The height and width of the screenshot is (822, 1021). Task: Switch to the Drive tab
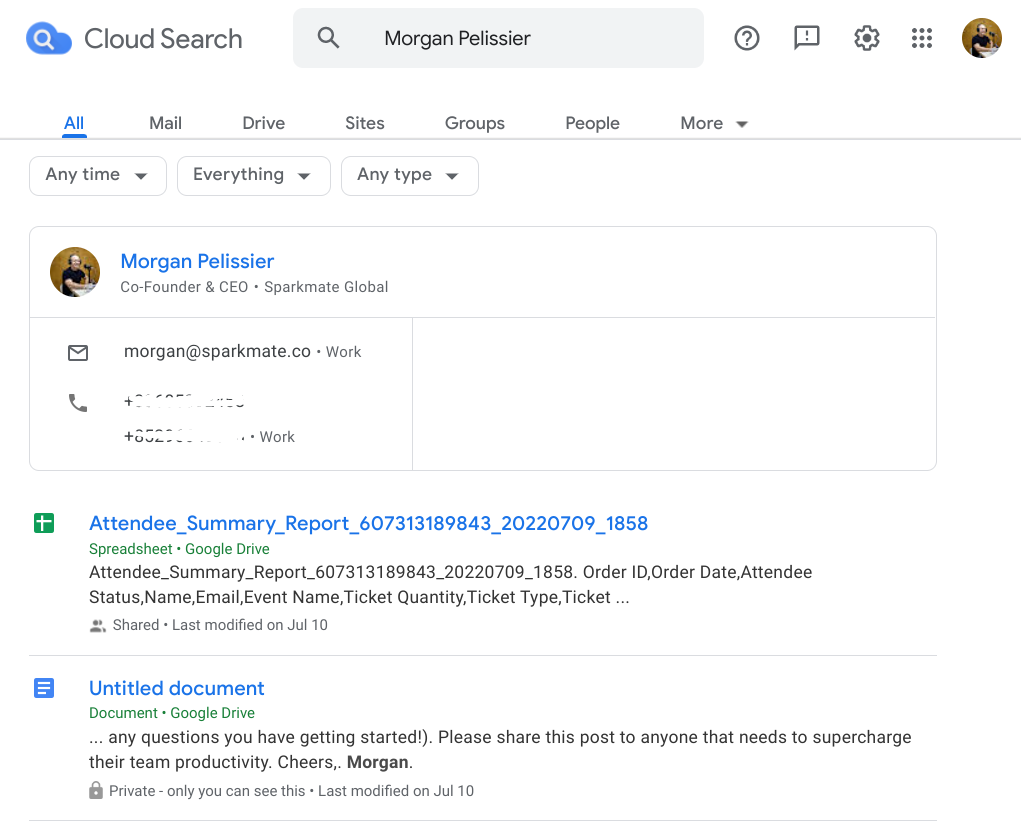(x=264, y=123)
